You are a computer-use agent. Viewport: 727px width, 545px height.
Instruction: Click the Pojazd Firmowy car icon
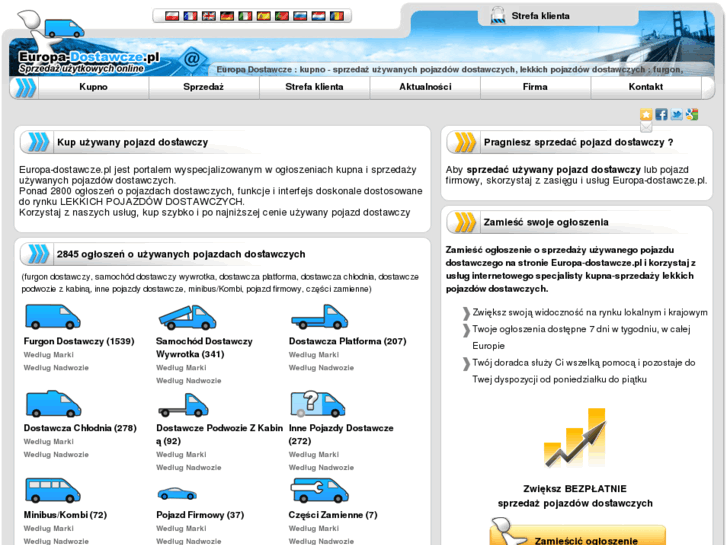pyautogui.click(x=177, y=494)
